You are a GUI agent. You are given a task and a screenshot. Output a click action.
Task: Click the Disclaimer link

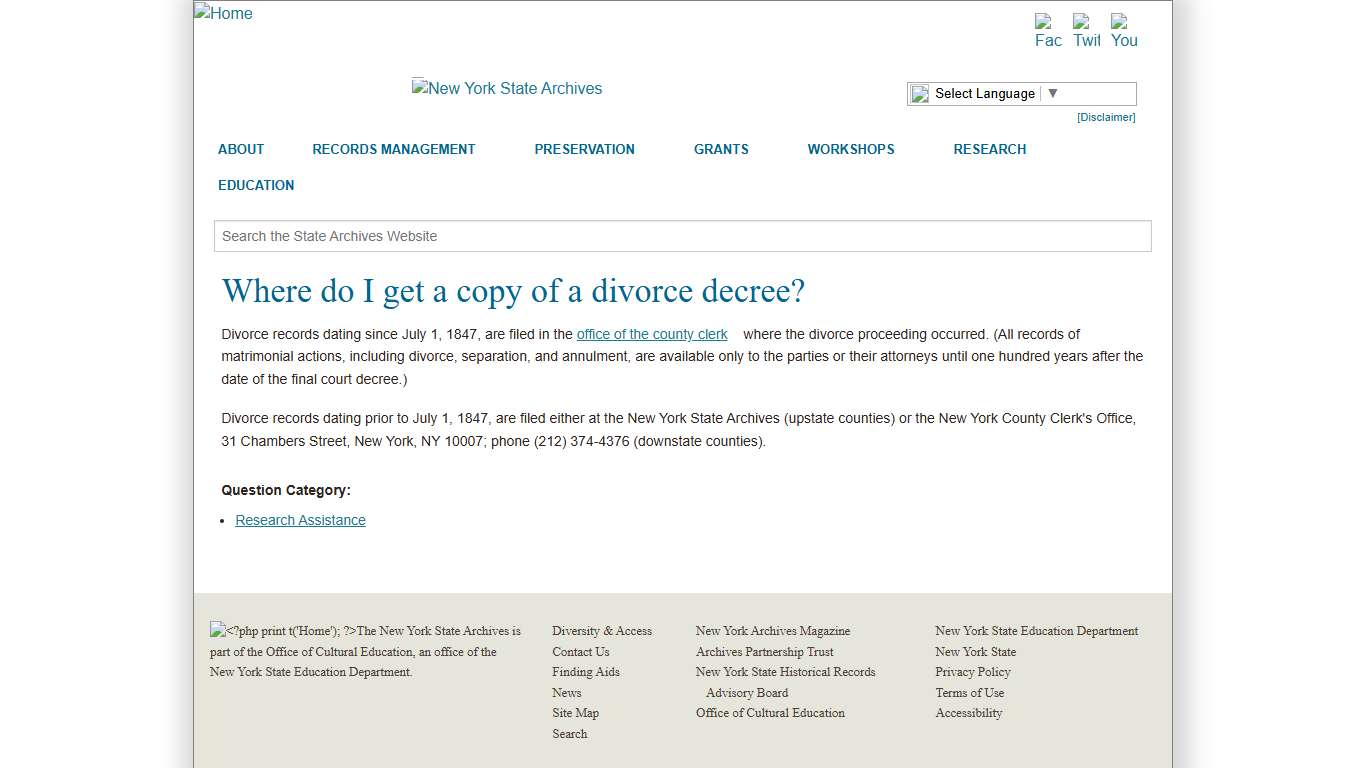point(1105,117)
